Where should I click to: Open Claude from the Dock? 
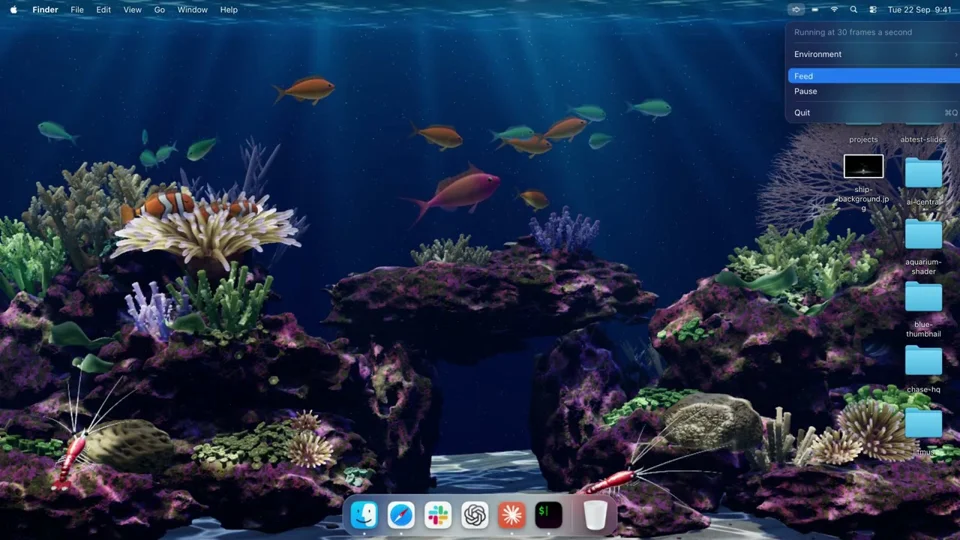pyautogui.click(x=512, y=515)
